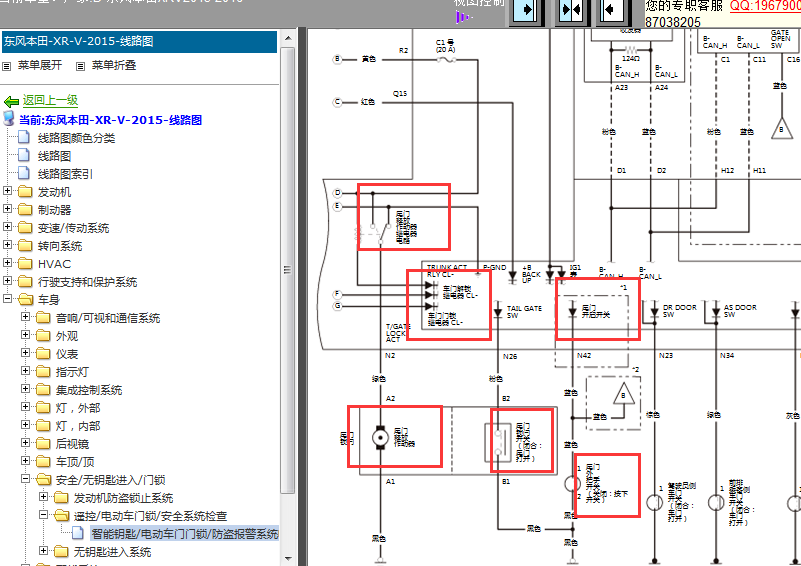Click the 后门开启开关 label in diagram
This screenshot has width=801, height=566.
(x=596, y=312)
